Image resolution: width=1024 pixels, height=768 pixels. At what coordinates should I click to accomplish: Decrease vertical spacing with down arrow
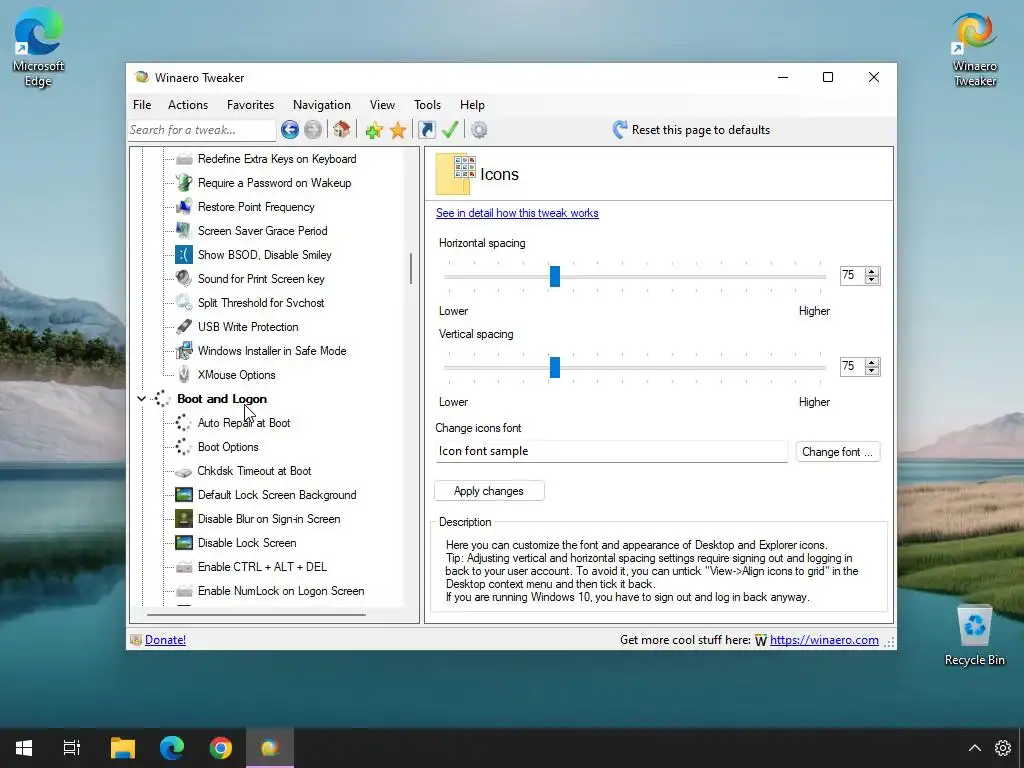tap(871, 370)
